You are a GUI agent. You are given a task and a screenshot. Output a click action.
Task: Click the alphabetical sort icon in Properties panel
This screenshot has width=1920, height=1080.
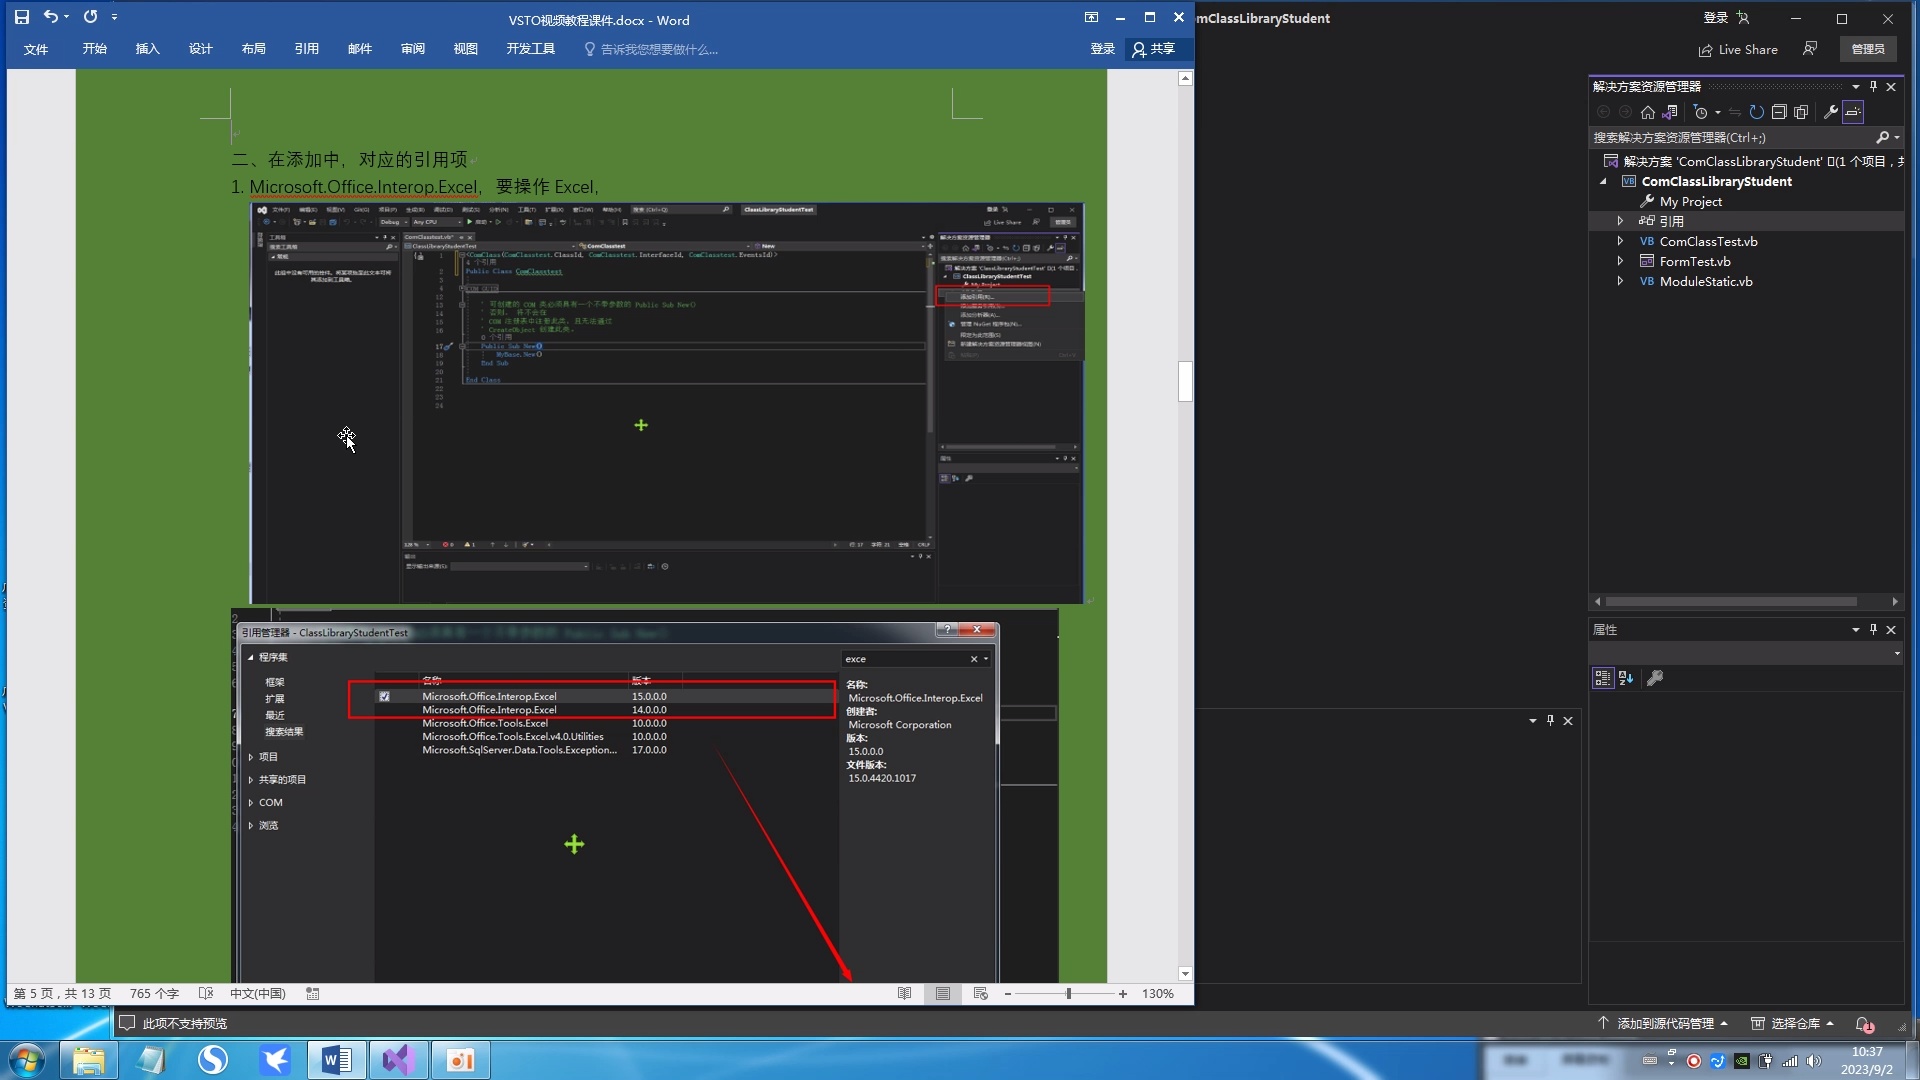(x=1626, y=678)
